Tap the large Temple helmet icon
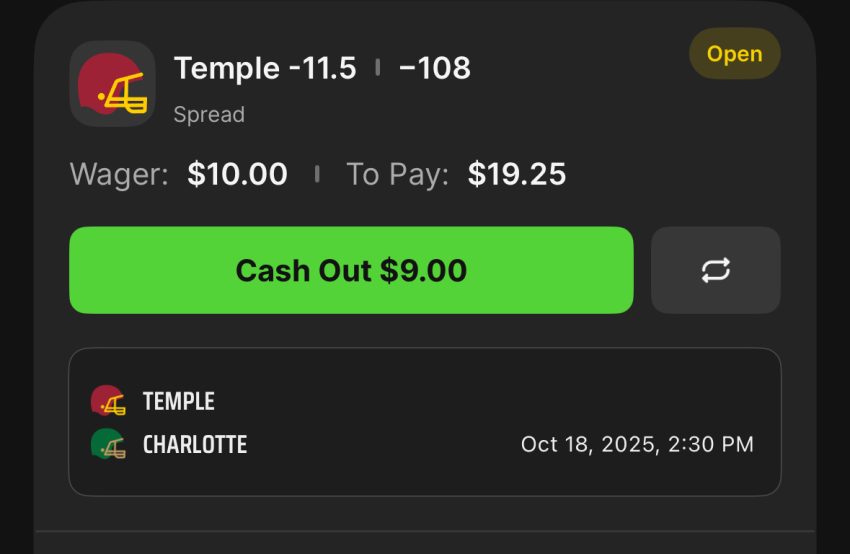Viewport: 850px width, 554px height. click(x=112, y=84)
